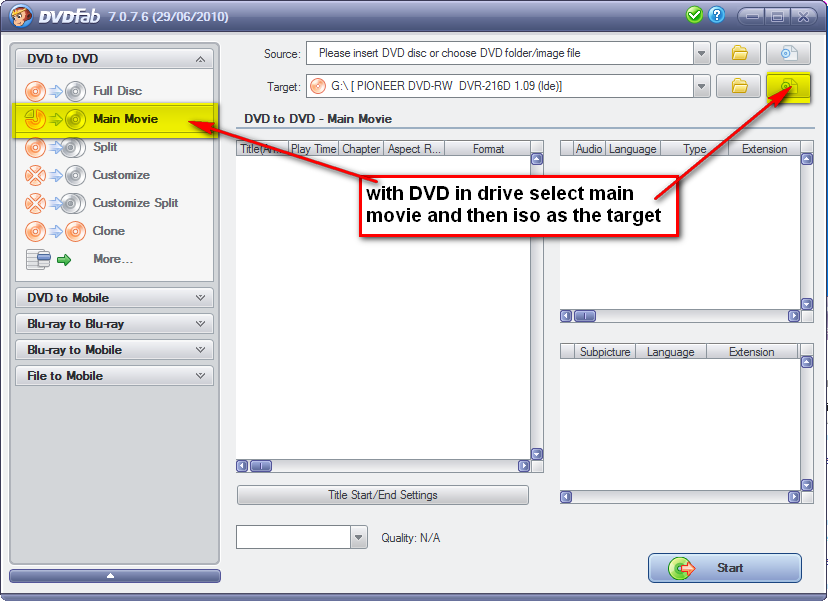This screenshot has height=601, width=828.
Task: Click the Quality: N/A text
Action: click(x=410, y=538)
